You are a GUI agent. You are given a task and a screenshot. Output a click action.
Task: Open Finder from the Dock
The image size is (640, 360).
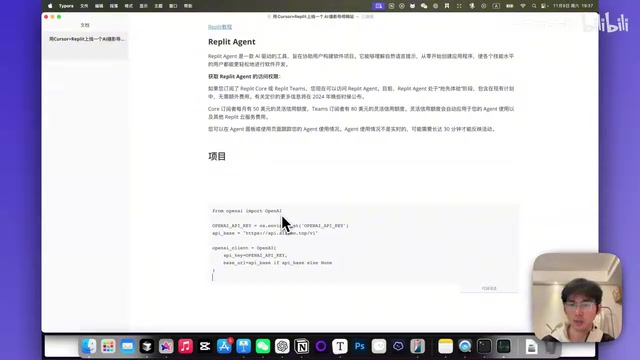pyautogui.click(x=89, y=347)
